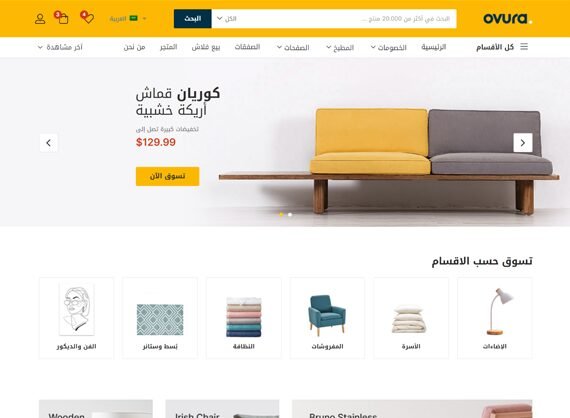Image resolution: width=570 pixels, height=418 pixels.
Task: Select the second white carousel dot
Action: pos(290,214)
